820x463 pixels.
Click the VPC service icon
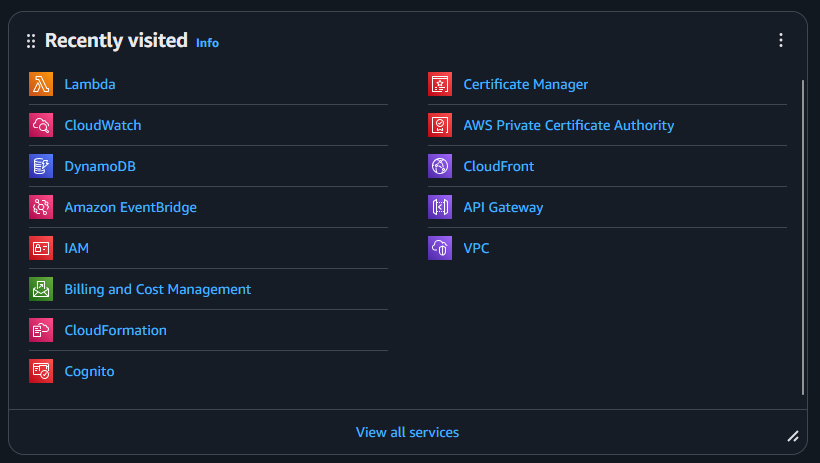click(x=440, y=248)
